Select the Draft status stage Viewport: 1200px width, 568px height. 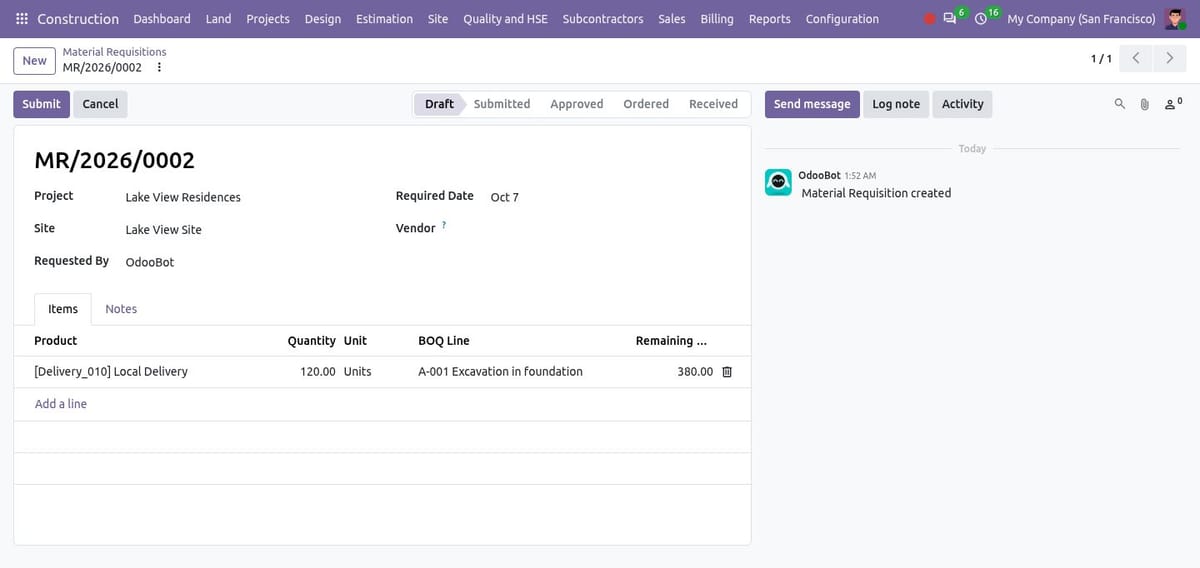point(439,104)
